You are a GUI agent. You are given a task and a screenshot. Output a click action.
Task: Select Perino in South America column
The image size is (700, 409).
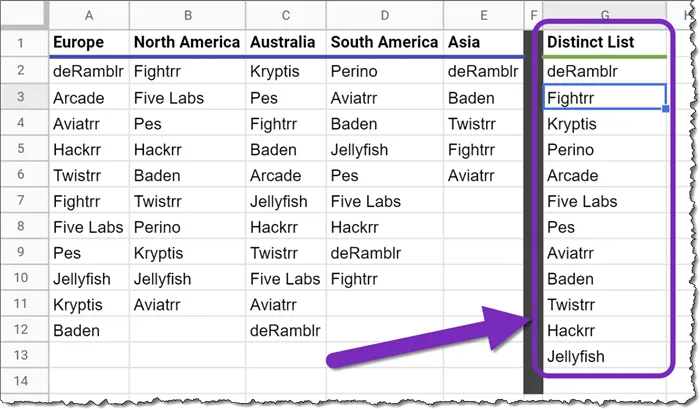pos(384,72)
